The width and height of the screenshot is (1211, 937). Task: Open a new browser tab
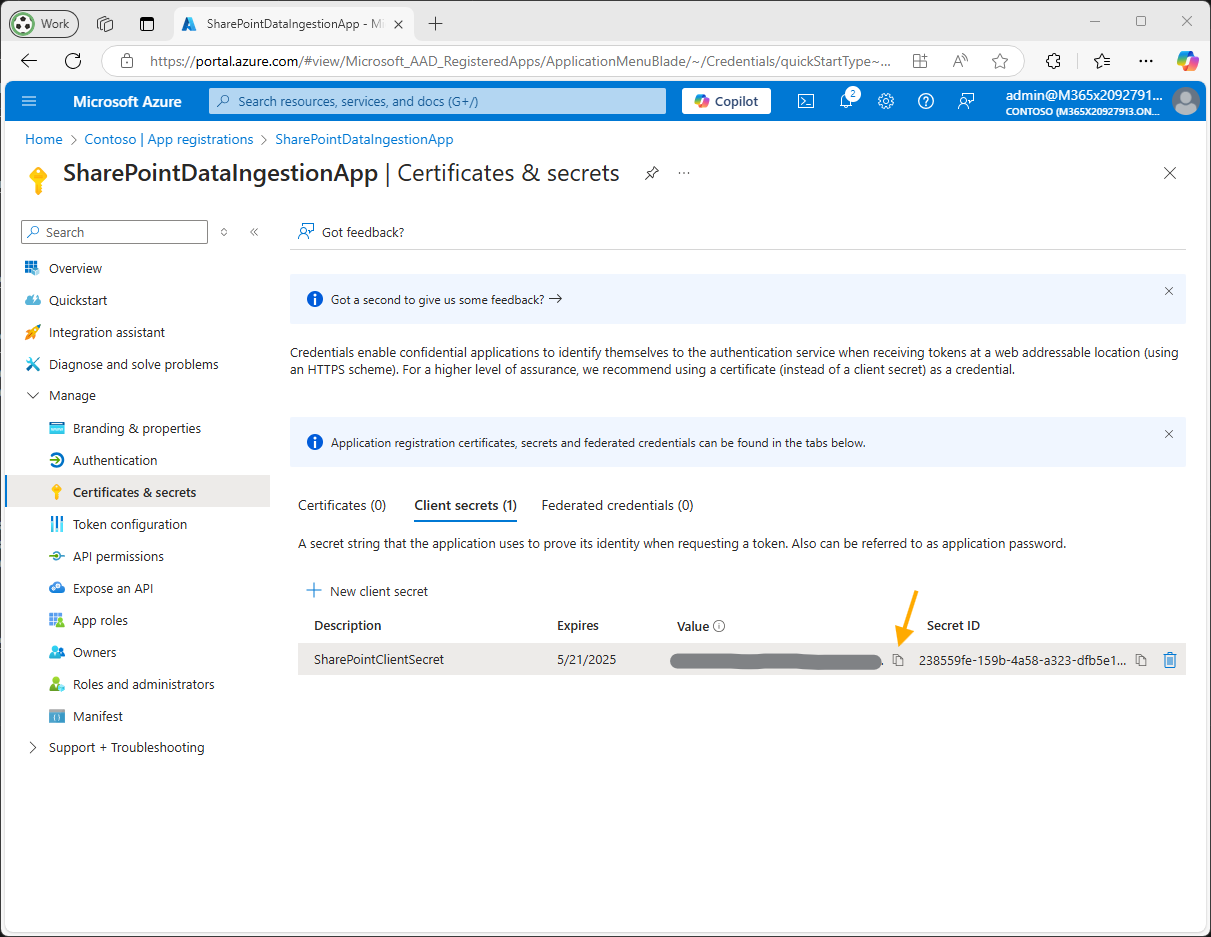coord(435,24)
